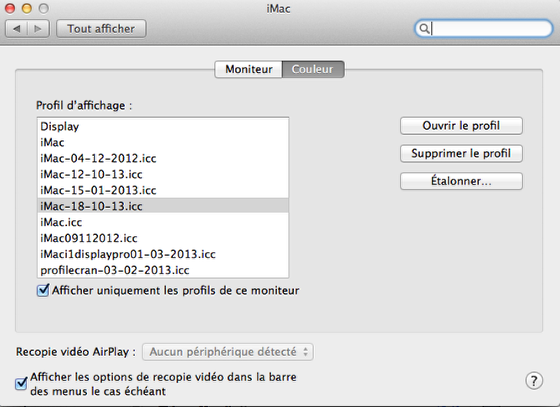Uncheck Afficher uniquement les profils de ce moniteur
The width and height of the screenshot is (560, 407).
[43, 290]
